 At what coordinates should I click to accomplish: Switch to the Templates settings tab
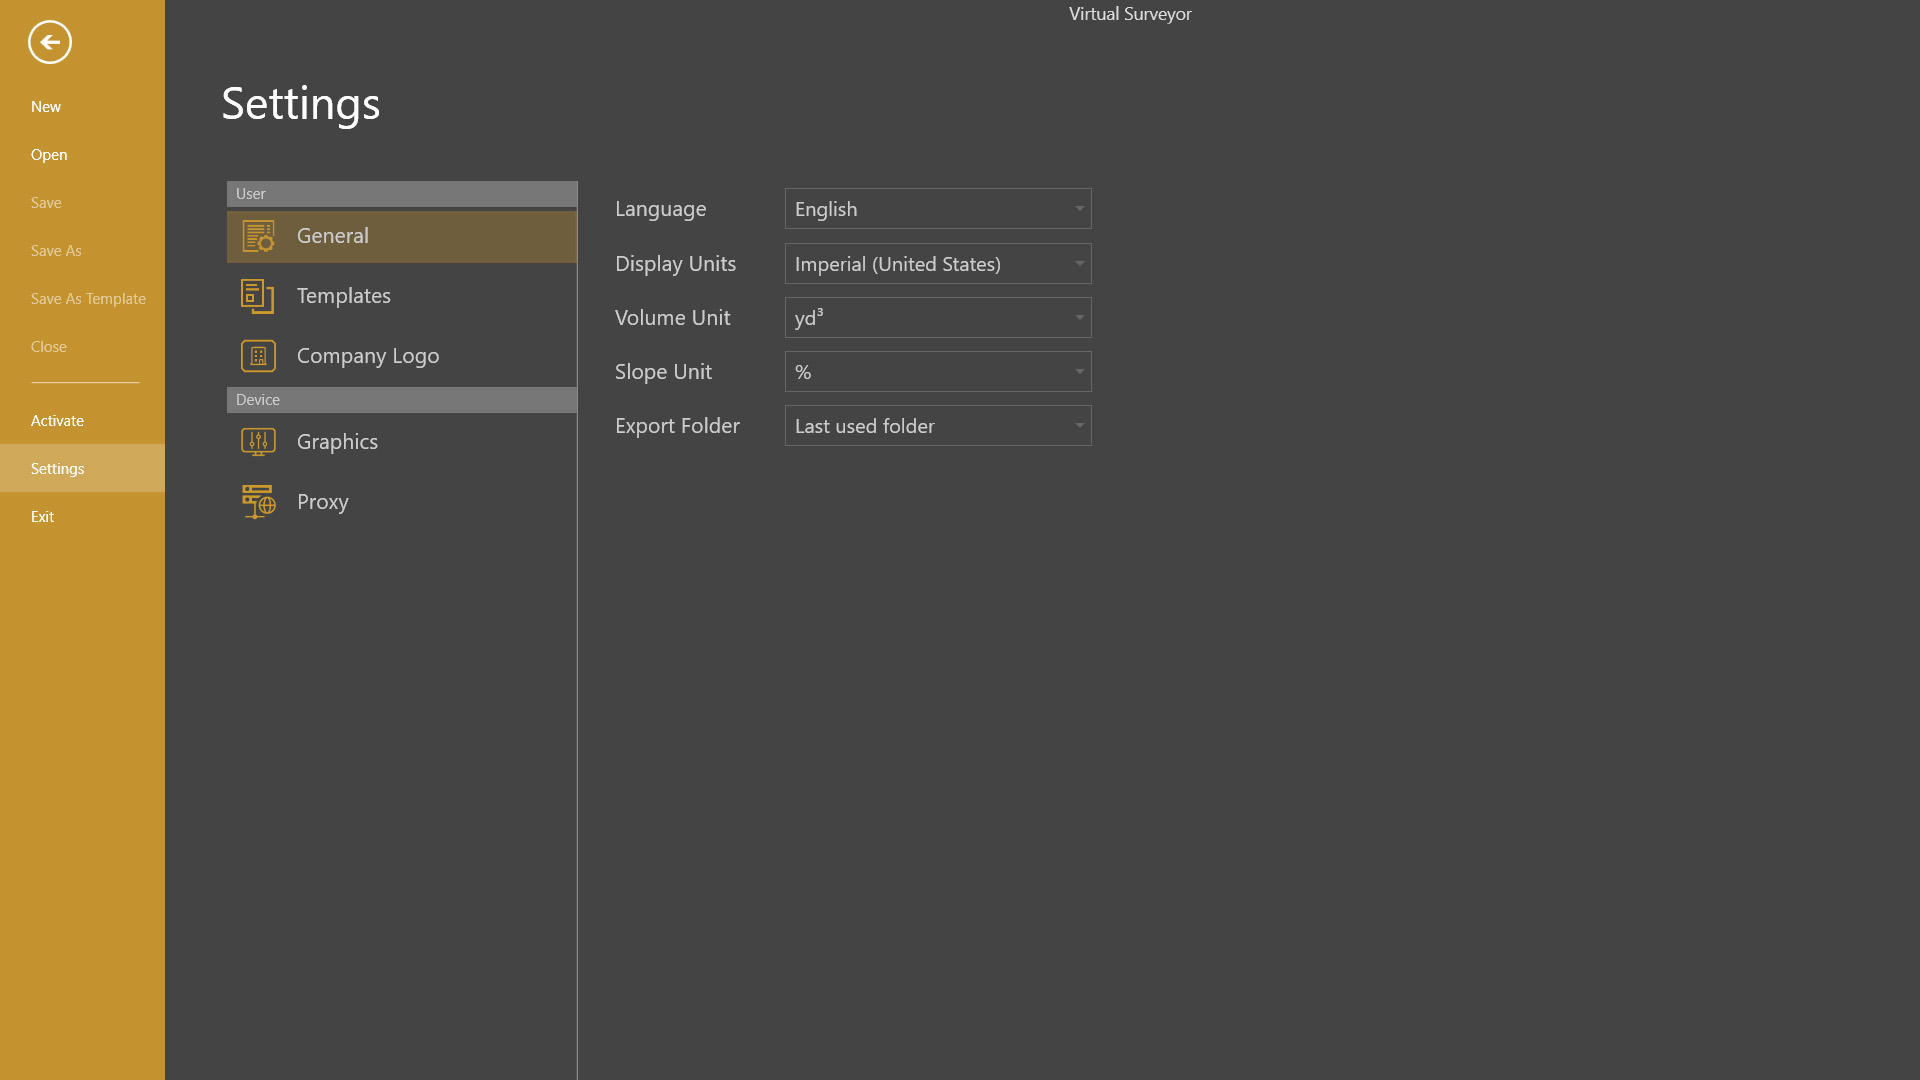[344, 296]
